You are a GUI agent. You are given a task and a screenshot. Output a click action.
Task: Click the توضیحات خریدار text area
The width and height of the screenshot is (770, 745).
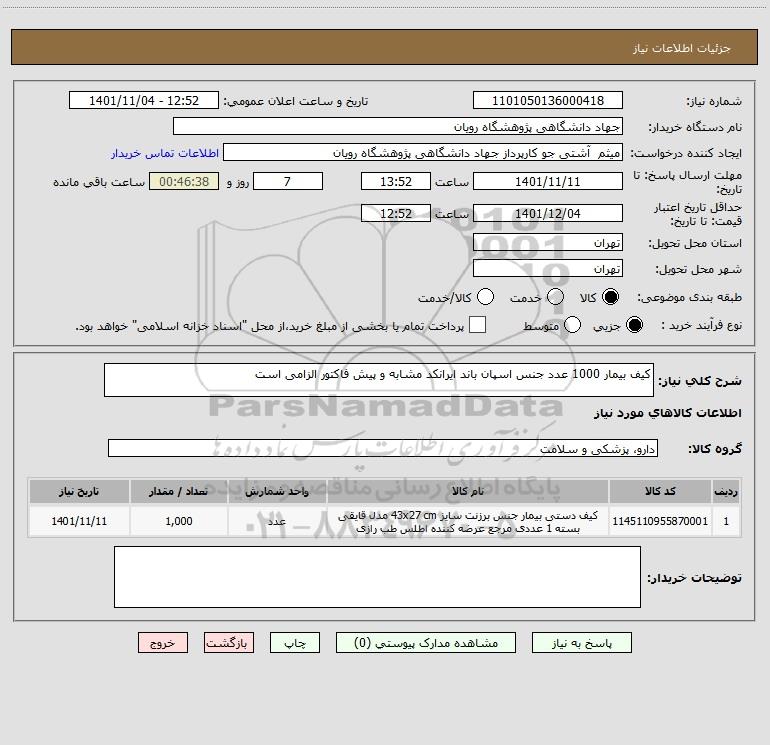pyautogui.click(x=377, y=577)
